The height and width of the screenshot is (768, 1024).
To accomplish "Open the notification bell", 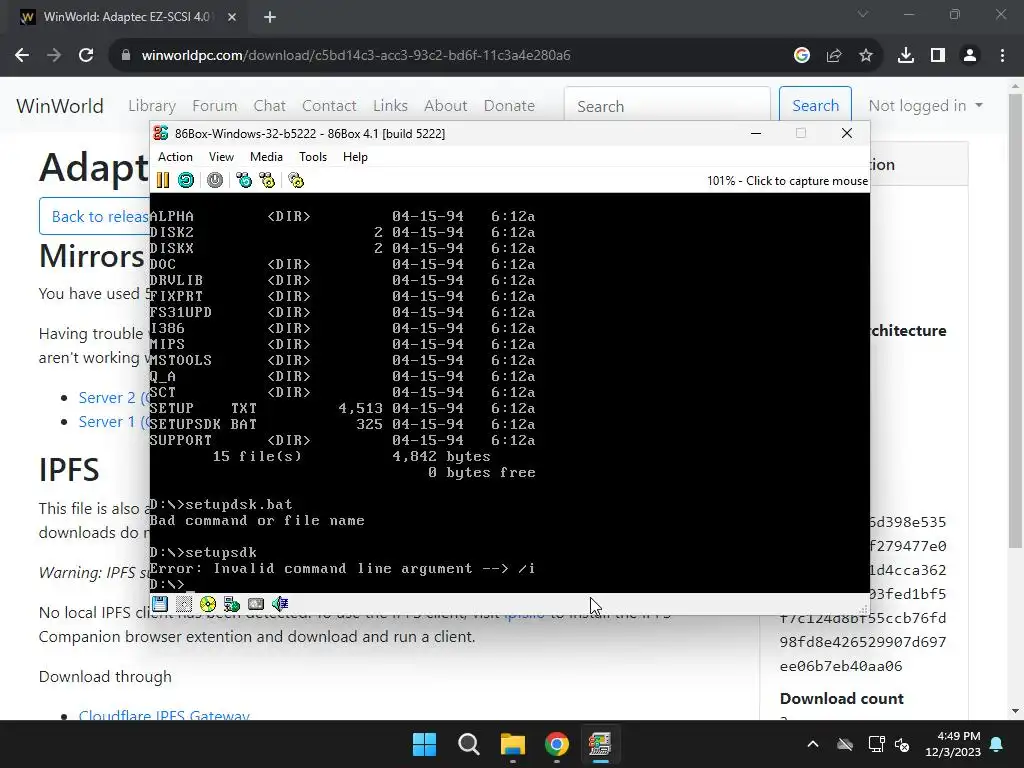I will 997,744.
